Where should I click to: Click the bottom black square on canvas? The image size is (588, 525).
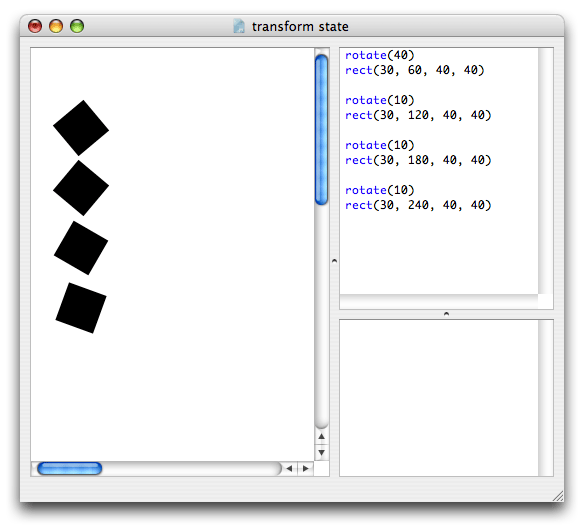81,308
